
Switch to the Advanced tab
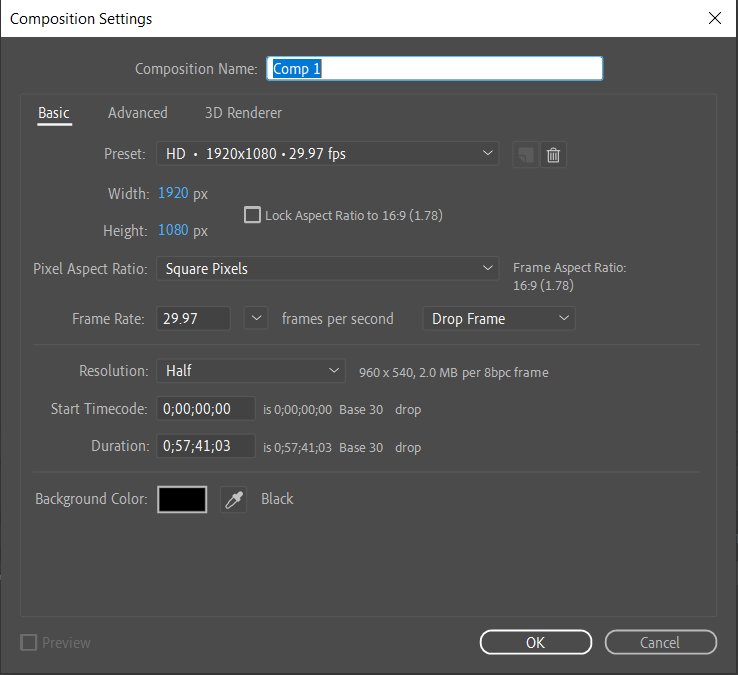(x=138, y=113)
